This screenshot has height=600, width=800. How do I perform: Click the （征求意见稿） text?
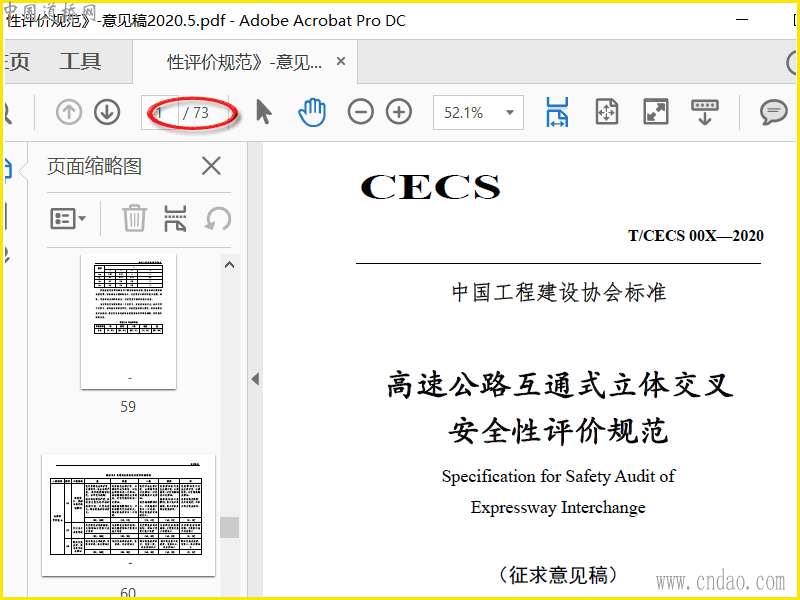click(x=558, y=575)
